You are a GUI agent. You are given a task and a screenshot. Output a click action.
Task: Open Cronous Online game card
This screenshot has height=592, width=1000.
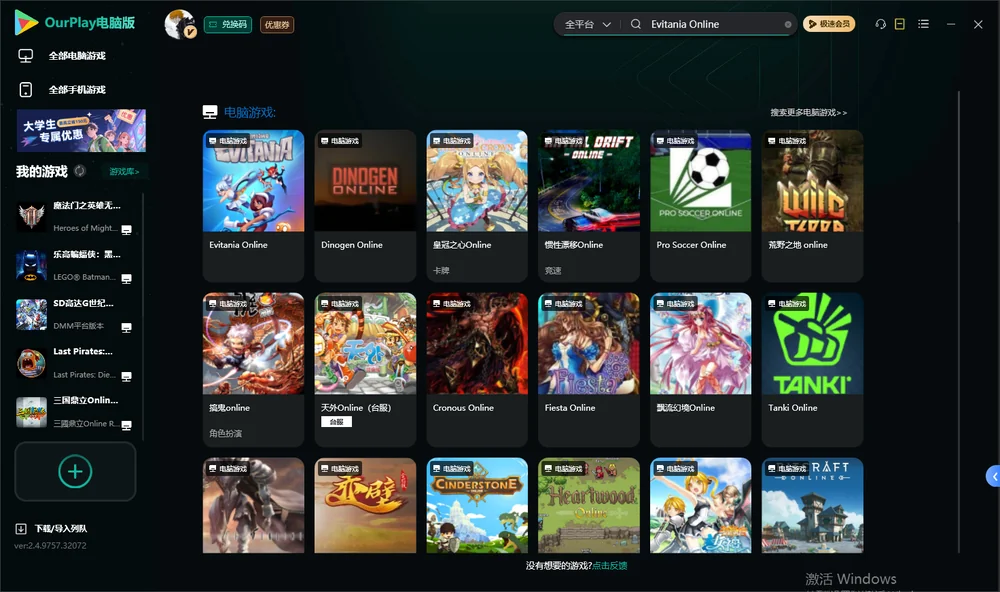click(477, 369)
